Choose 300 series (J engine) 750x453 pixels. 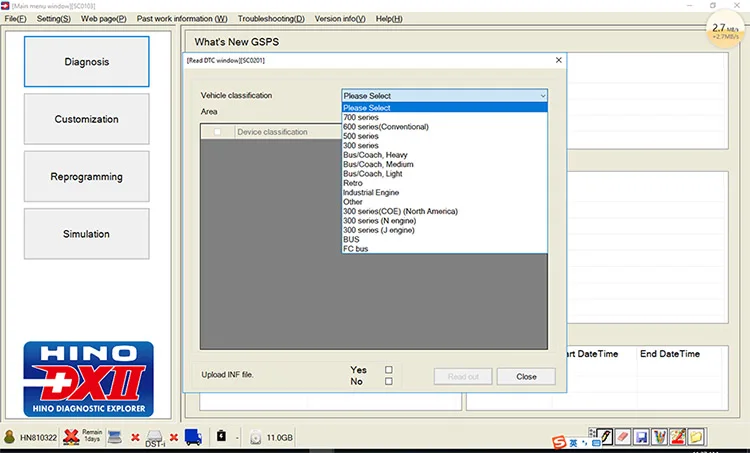point(444,230)
